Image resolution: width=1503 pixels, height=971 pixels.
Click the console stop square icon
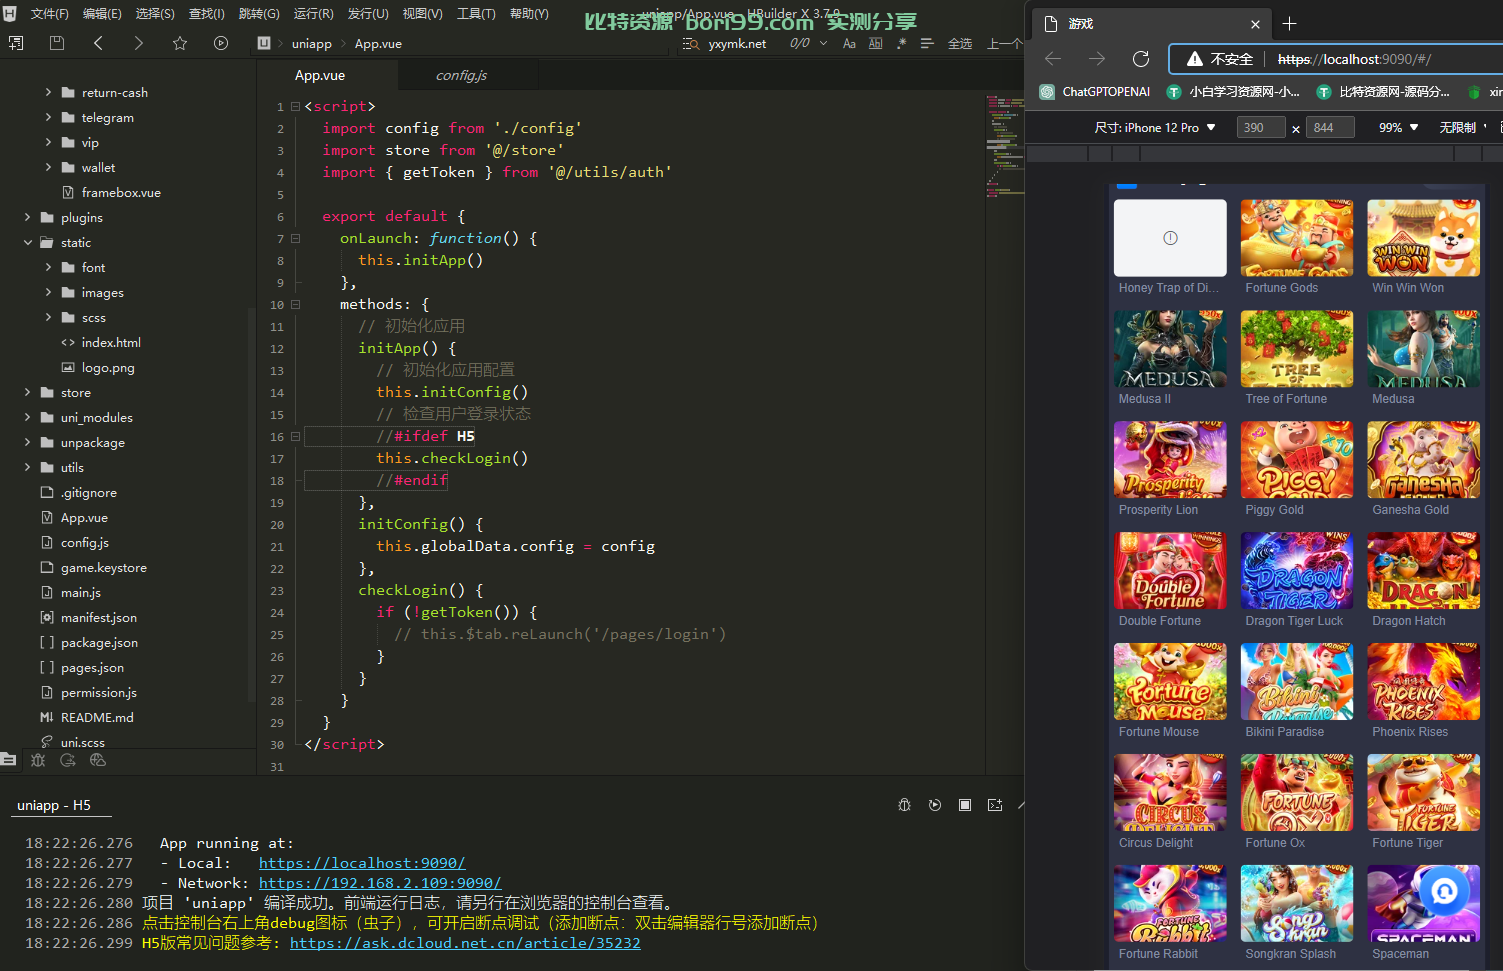tap(965, 805)
